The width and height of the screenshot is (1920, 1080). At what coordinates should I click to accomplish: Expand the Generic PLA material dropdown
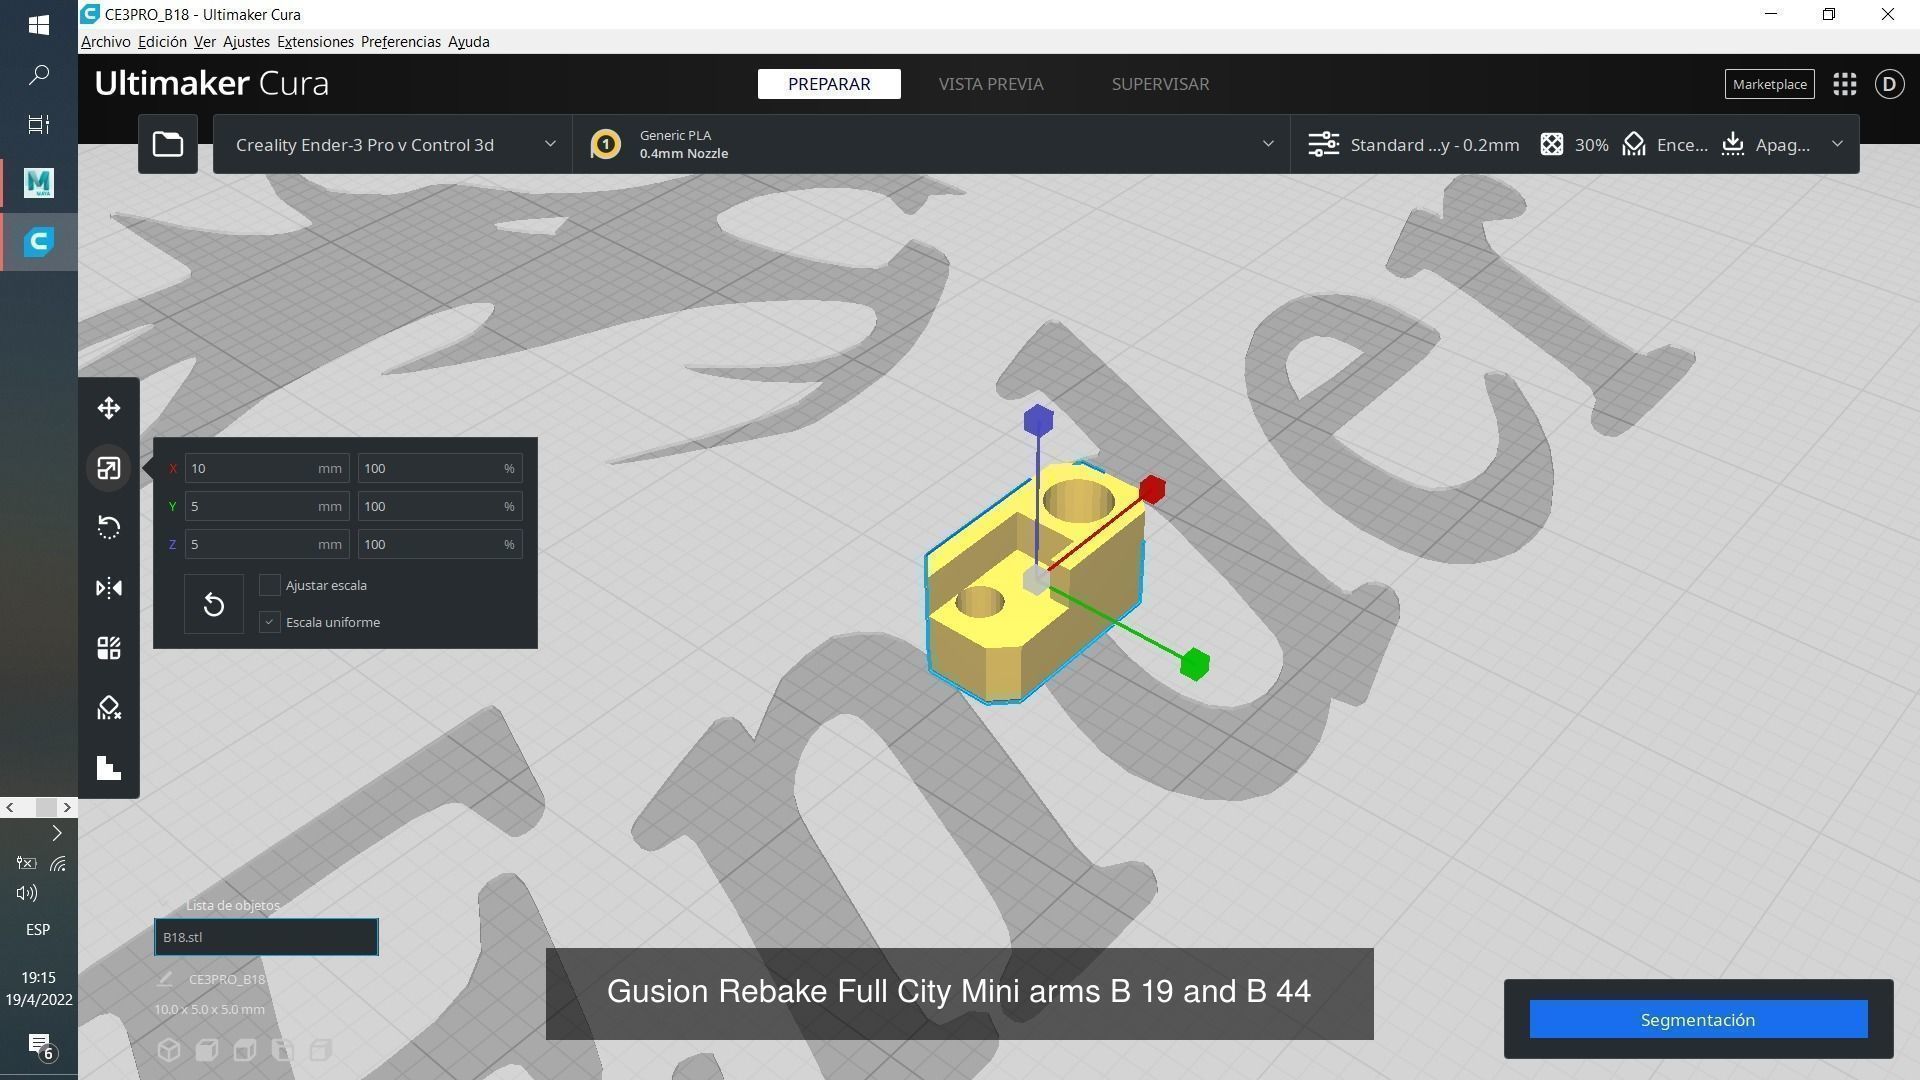(930, 144)
